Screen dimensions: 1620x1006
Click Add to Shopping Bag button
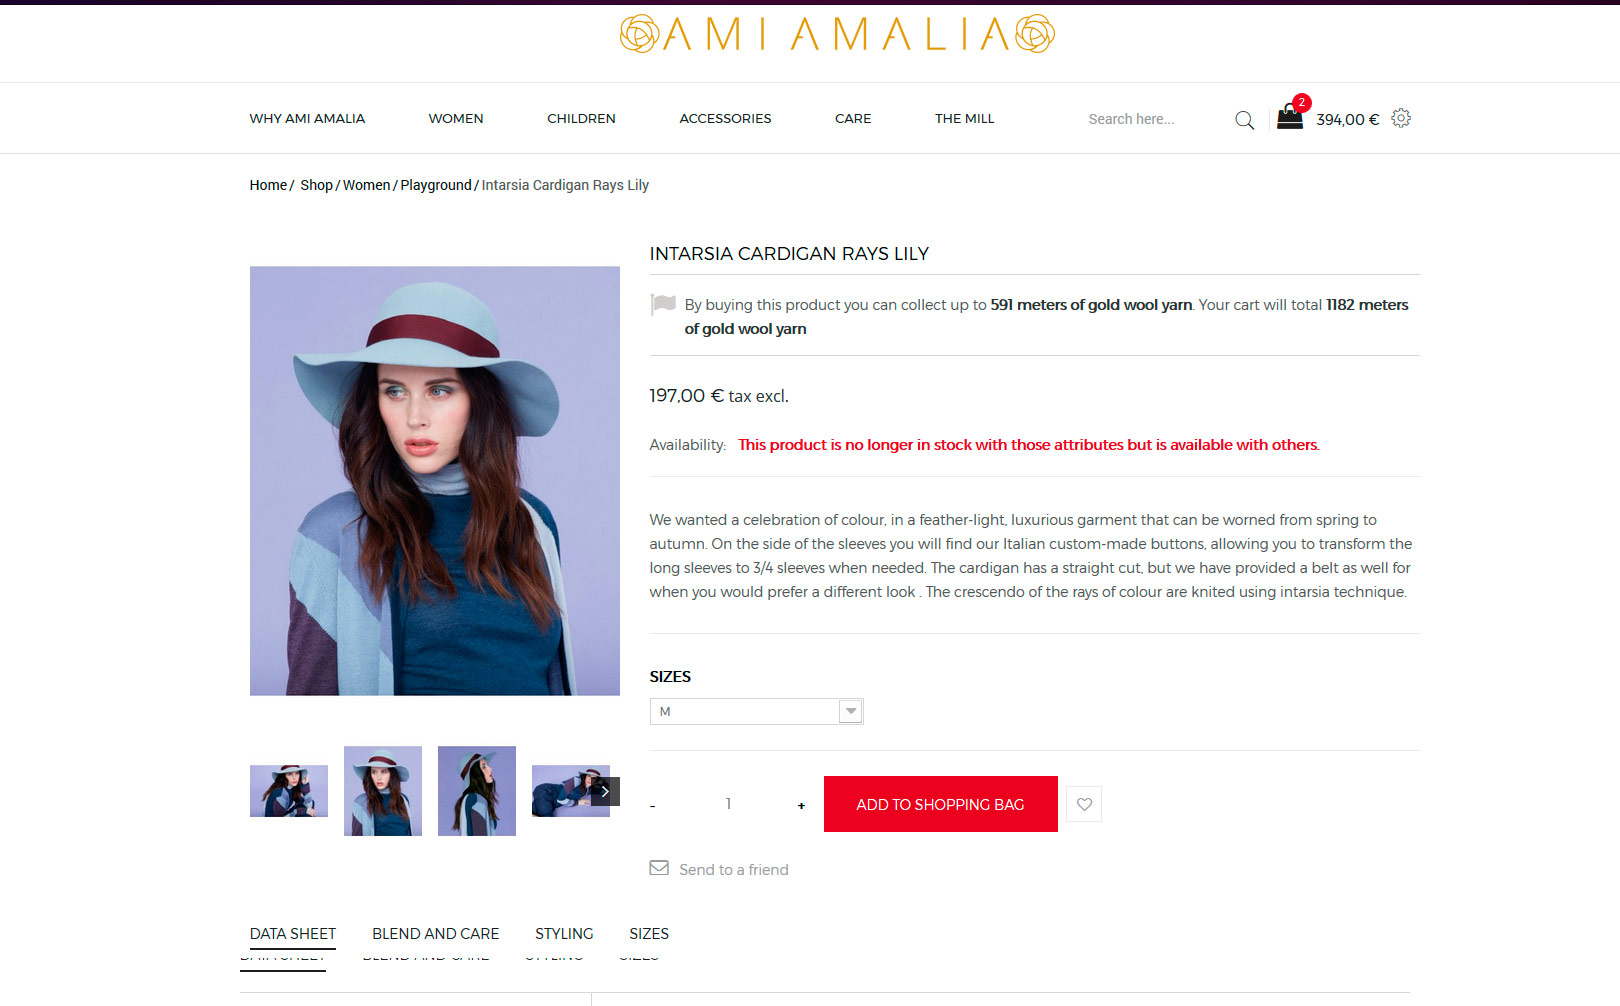point(940,804)
